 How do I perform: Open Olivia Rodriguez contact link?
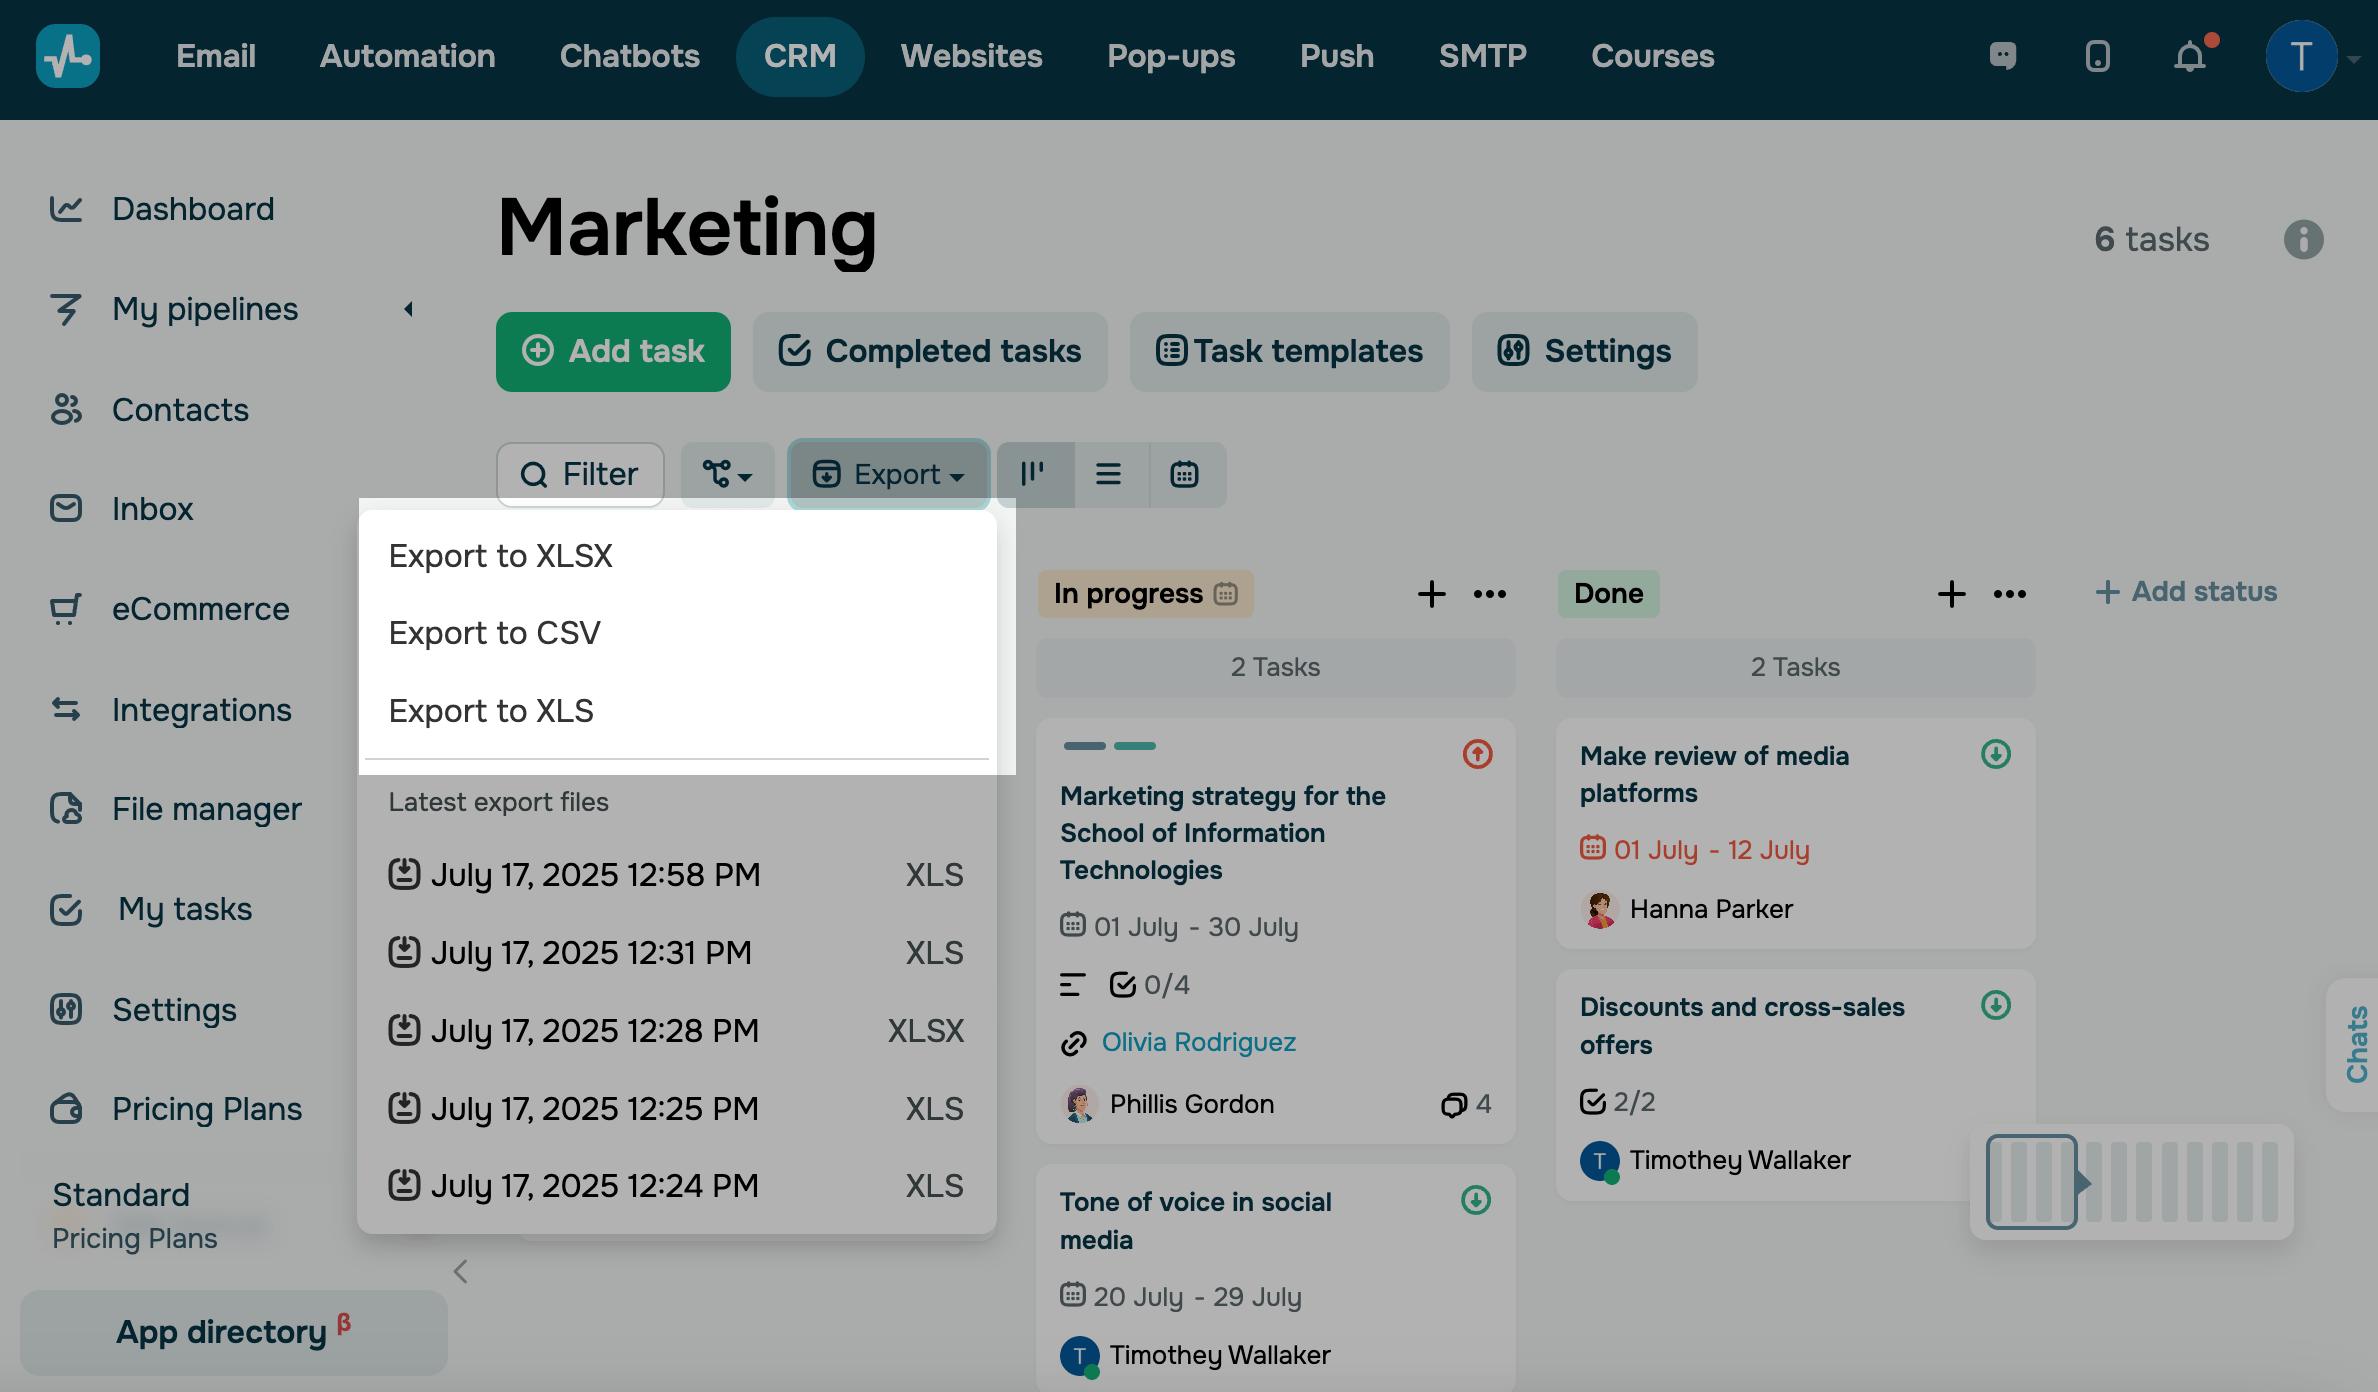click(1198, 1042)
